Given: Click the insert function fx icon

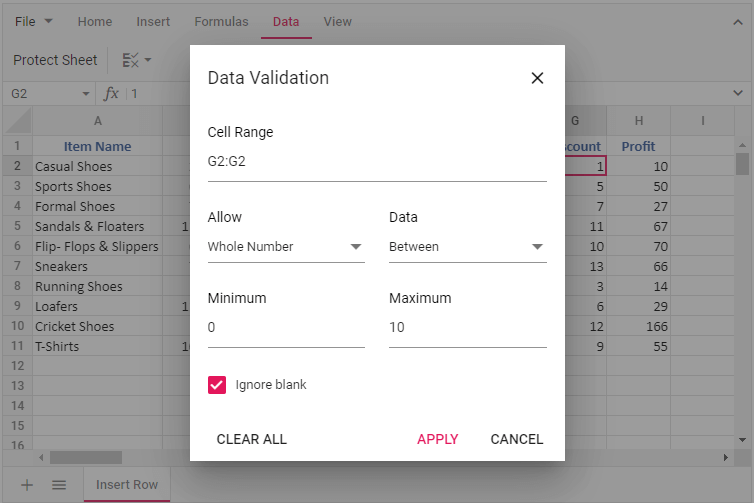Looking at the screenshot, I should (x=111, y=94).
